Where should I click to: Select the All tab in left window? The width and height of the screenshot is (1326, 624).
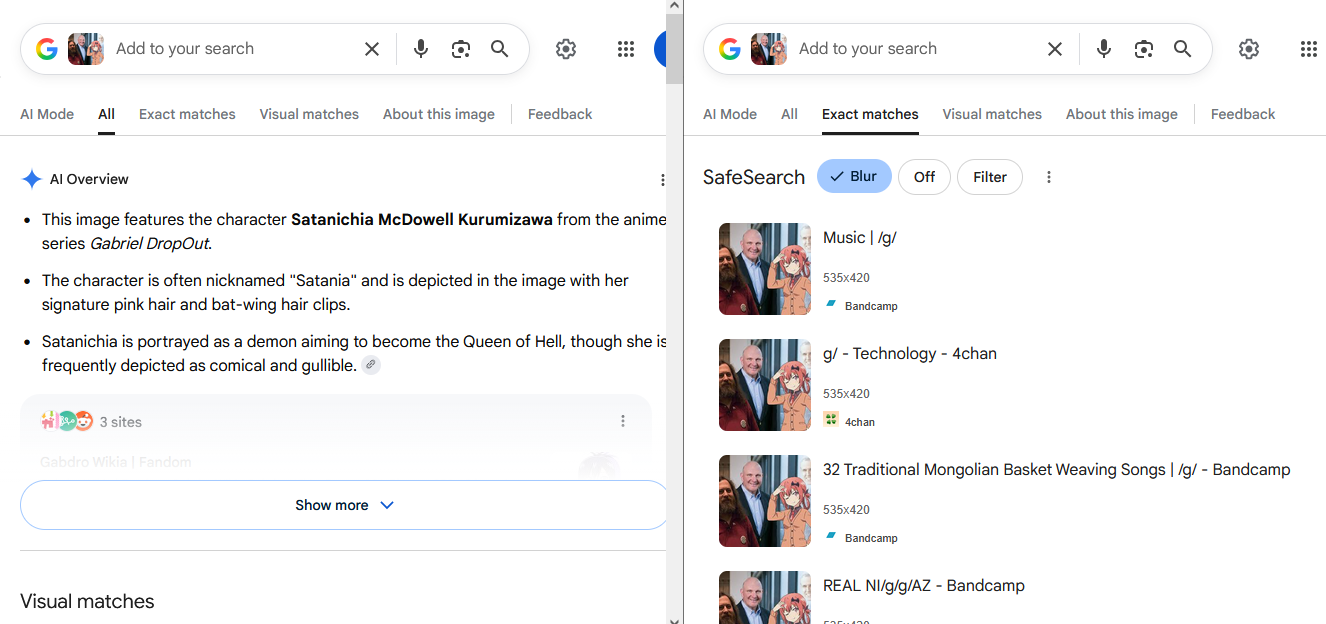106,114
